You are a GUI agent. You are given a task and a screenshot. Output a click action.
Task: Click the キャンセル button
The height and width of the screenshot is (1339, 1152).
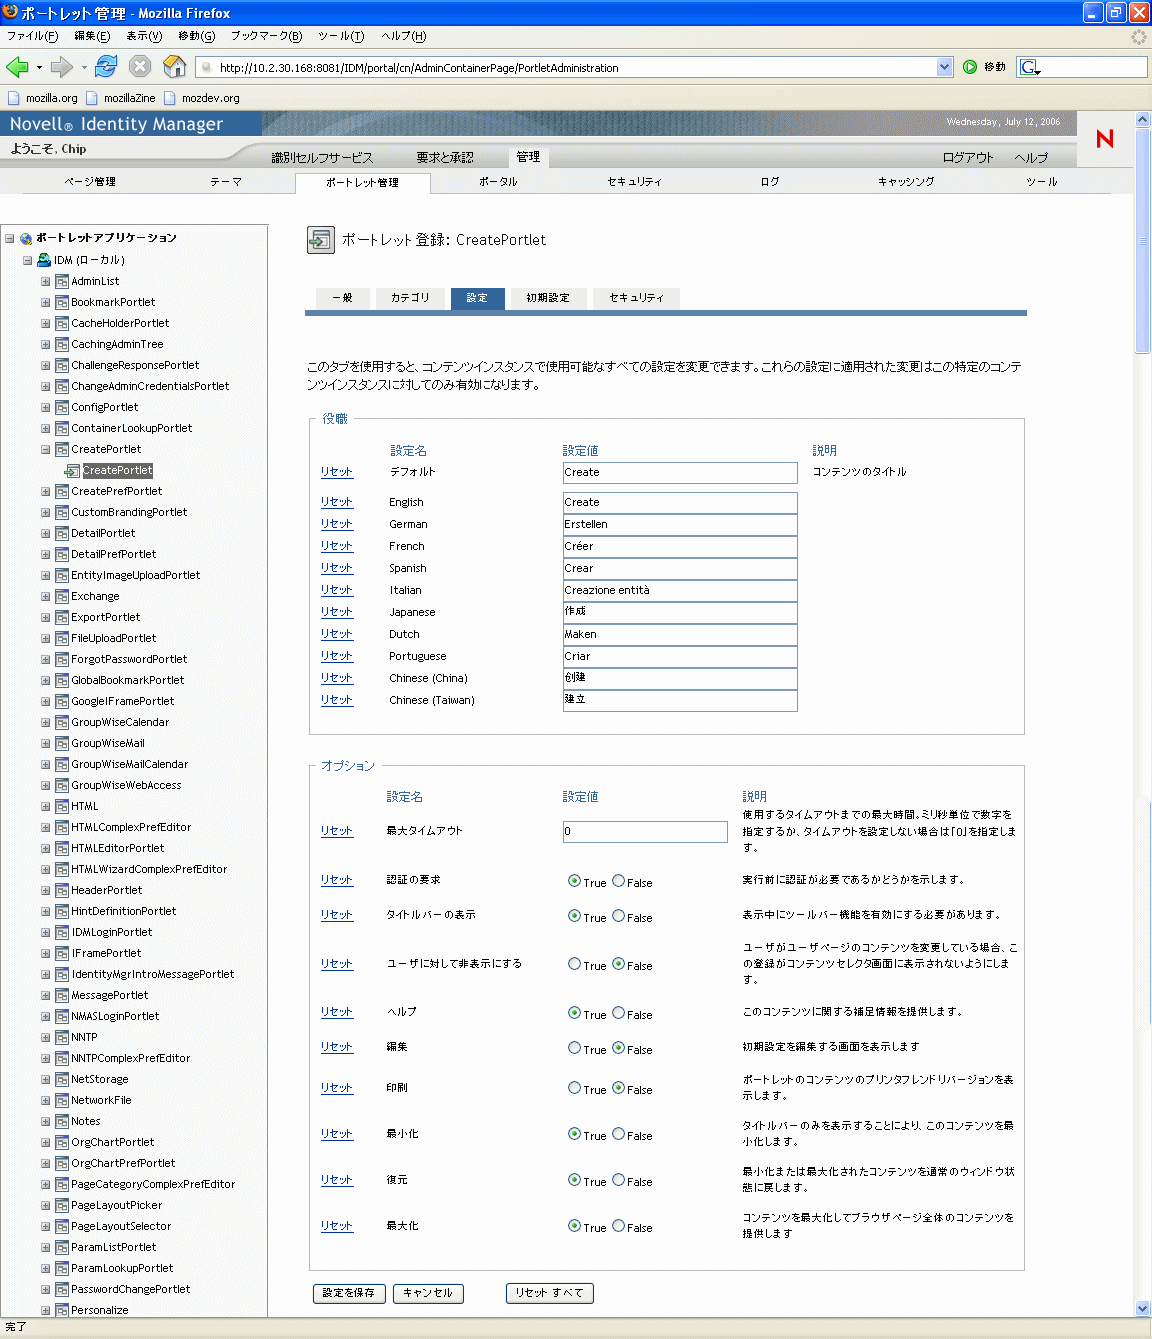coord(428,1293)
